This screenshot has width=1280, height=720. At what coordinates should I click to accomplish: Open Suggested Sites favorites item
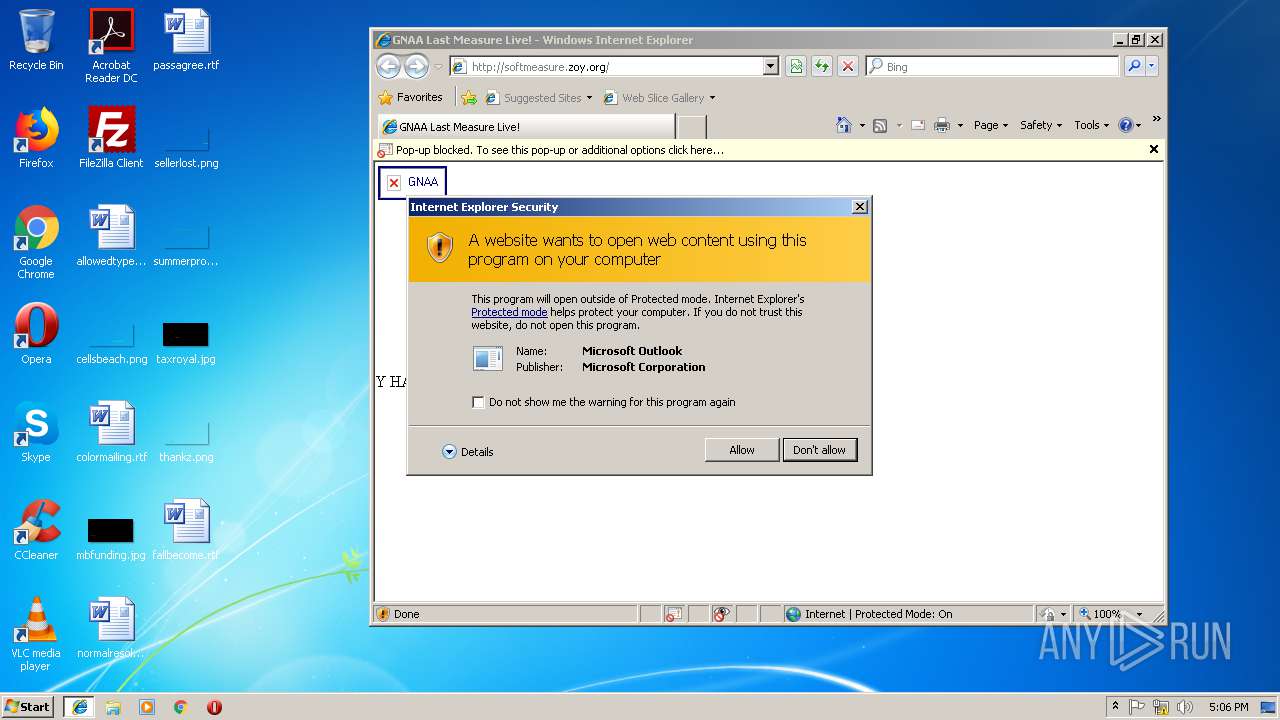[x=538, y=98]
